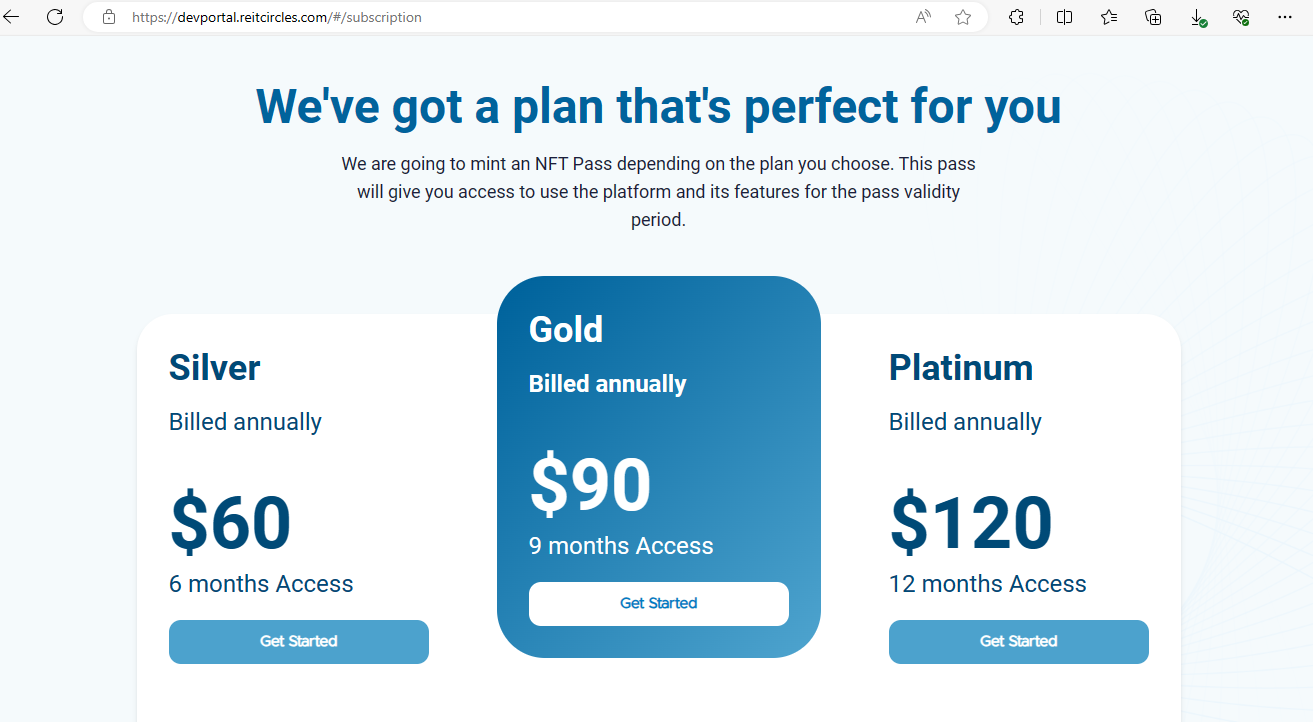This screenshot has width=1313, height=722.
Task: Open the Collections panel
Action: click(x=1153, y=17)
